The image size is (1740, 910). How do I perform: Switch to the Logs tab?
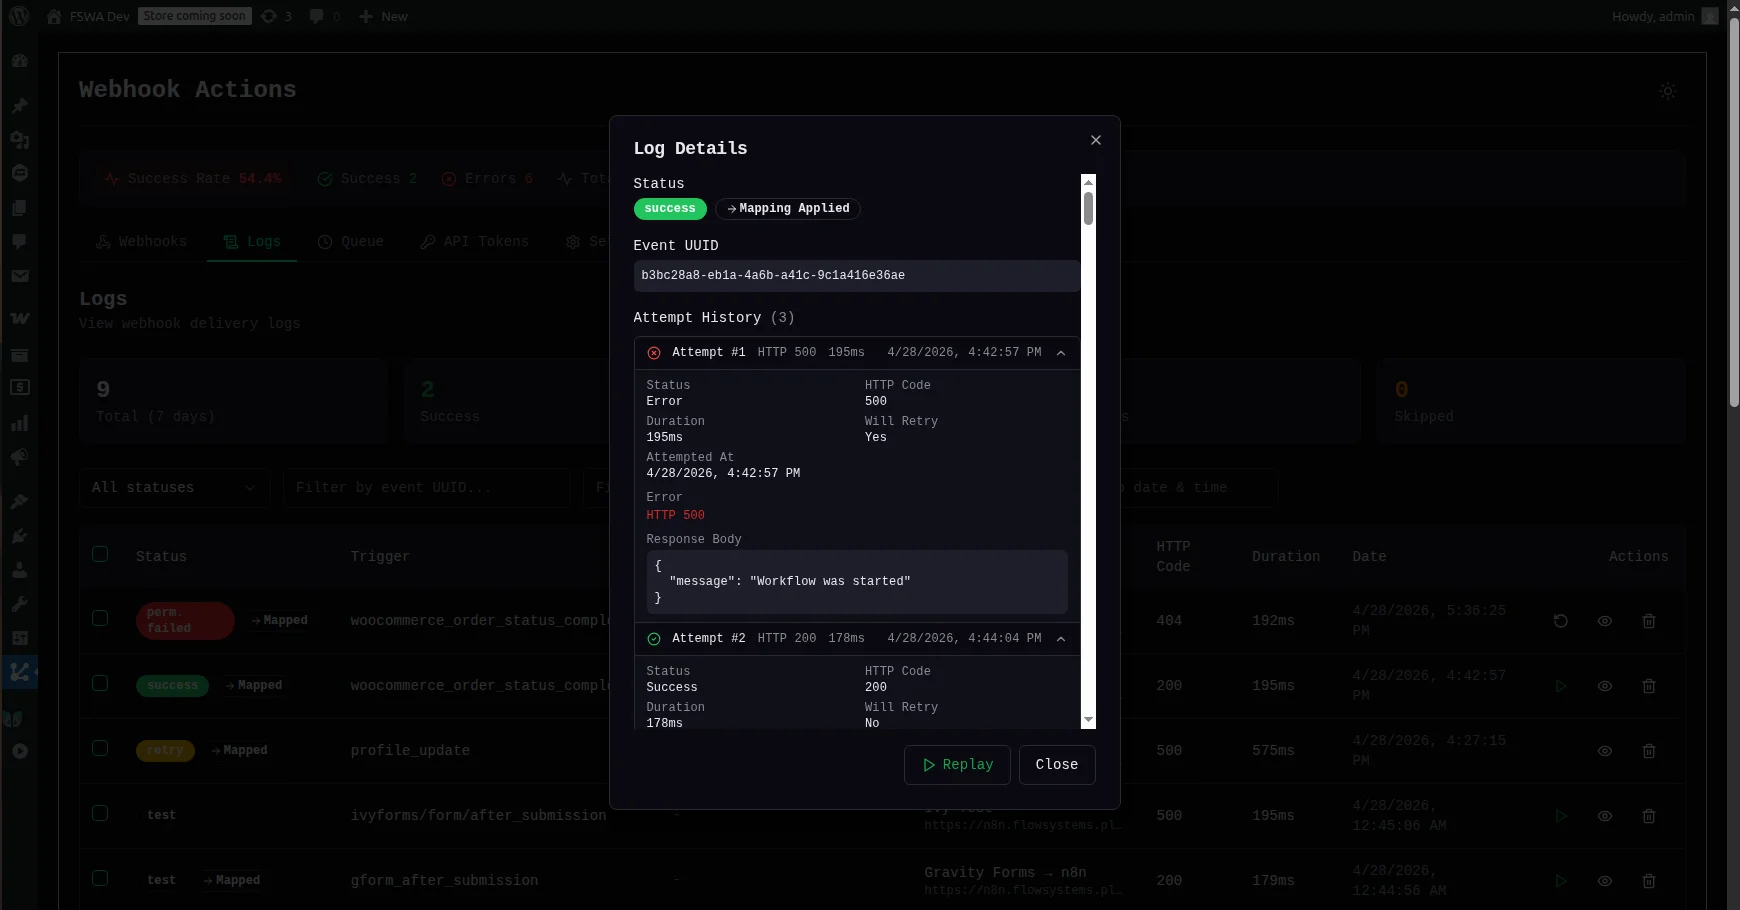pyautogui.click(x=252, y=242)
